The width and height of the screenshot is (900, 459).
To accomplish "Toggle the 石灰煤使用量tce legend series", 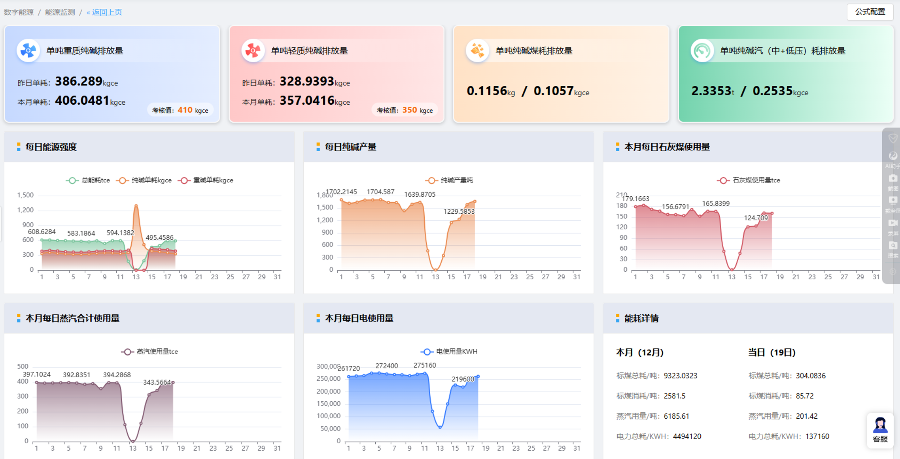I will coord(749,180).
